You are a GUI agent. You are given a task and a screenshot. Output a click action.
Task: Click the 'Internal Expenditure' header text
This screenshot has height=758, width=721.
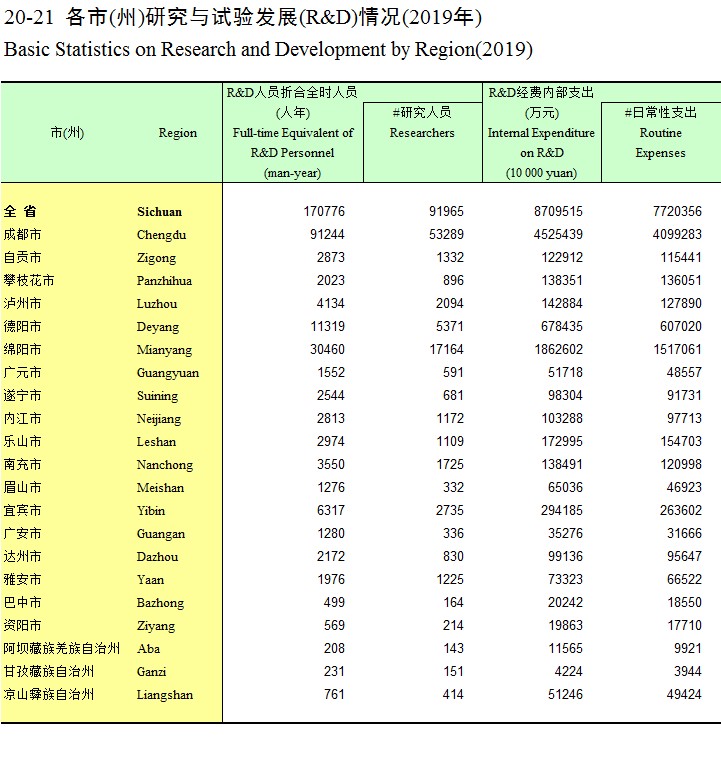coord(541,133)
